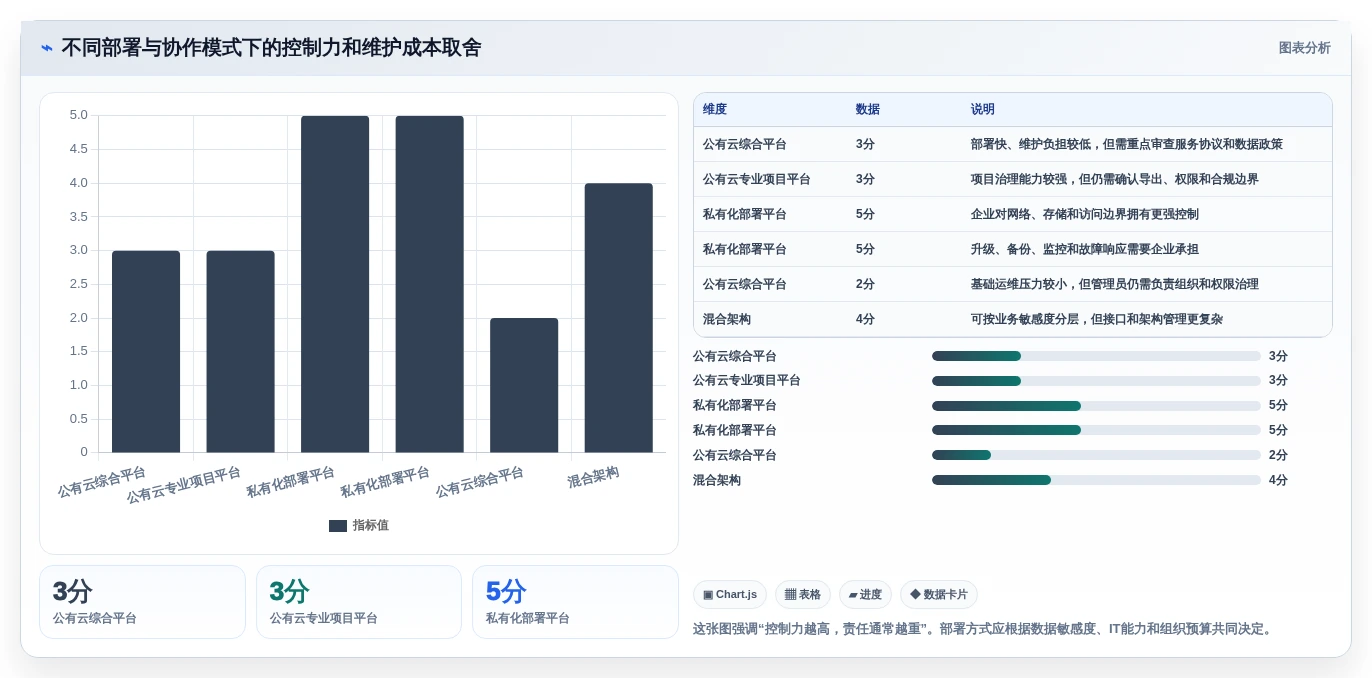Click the 进度 tag chip

[865, 594]
